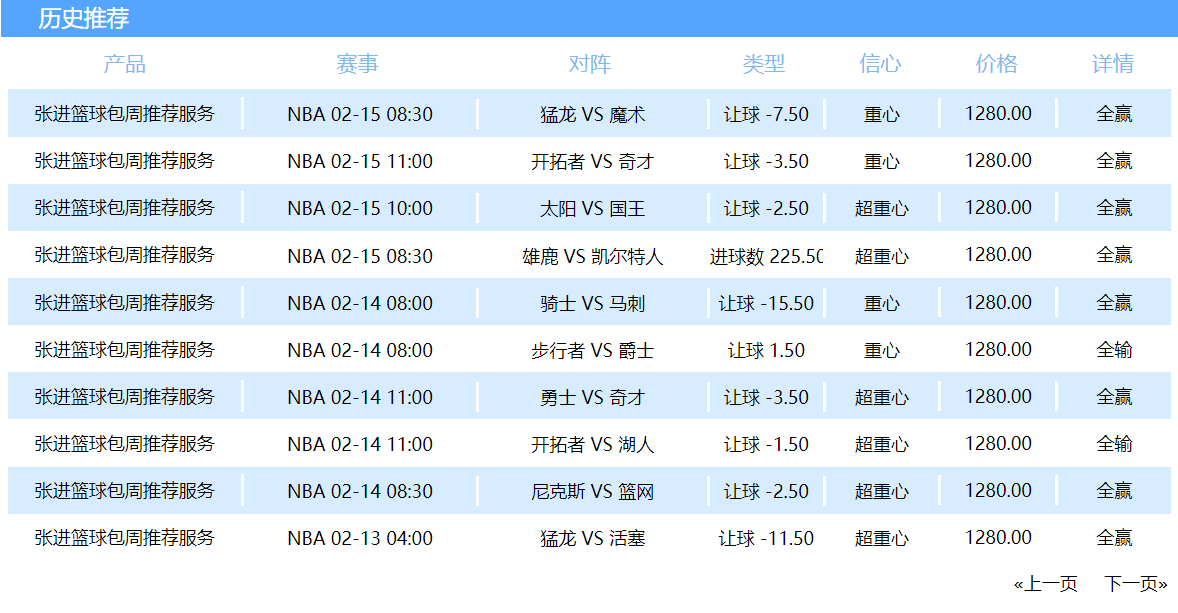Select matchup 雄鹿 VS 凯尔特人

pyautogui.click(x=593, y=256)
